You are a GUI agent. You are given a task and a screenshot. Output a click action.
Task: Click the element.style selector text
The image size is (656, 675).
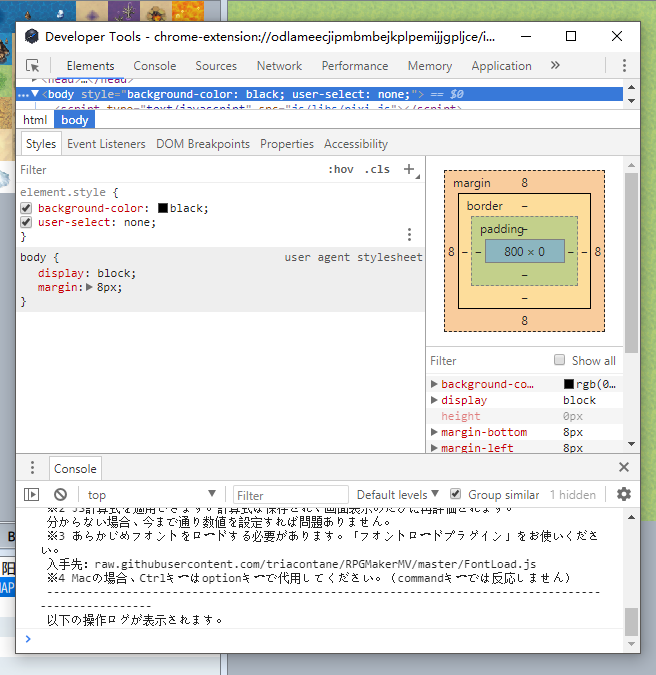(x=63, y=192)
